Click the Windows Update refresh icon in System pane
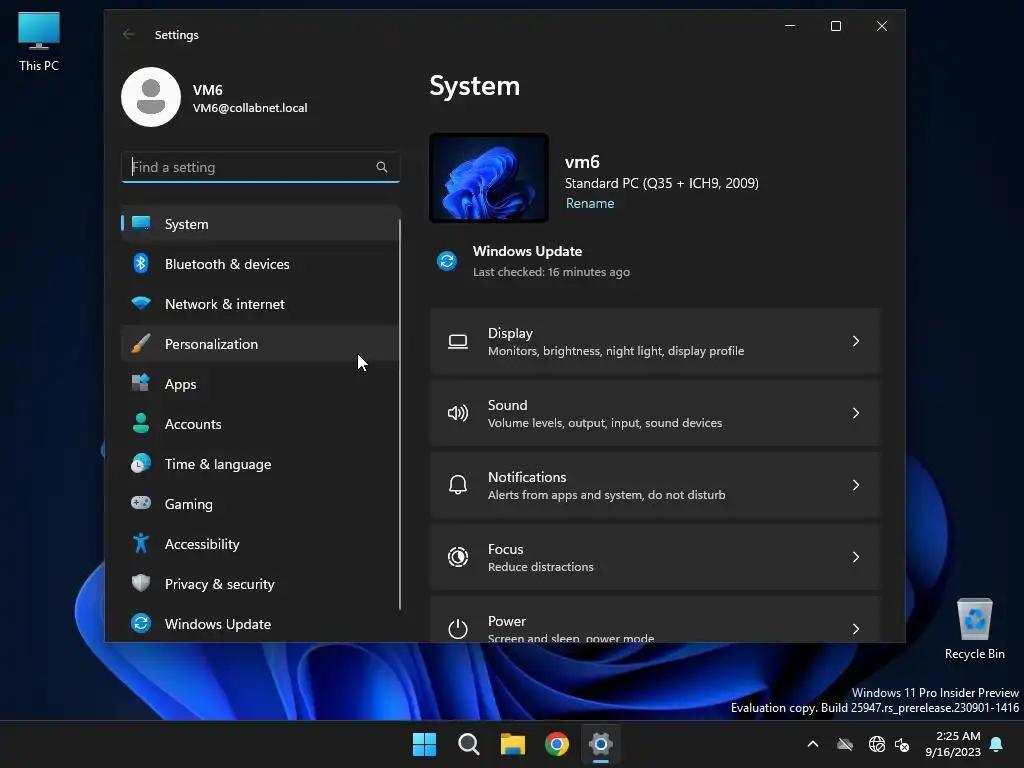This screenshot has height=768, width=1024. [x=447, y=261]
